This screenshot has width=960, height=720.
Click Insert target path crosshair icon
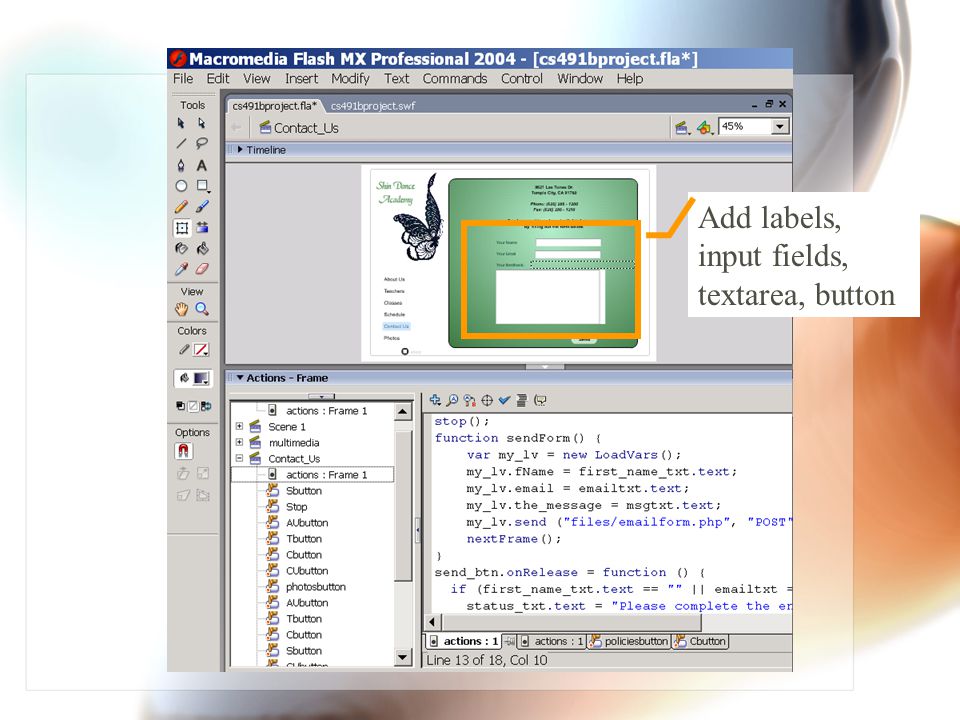click(487, 400)
